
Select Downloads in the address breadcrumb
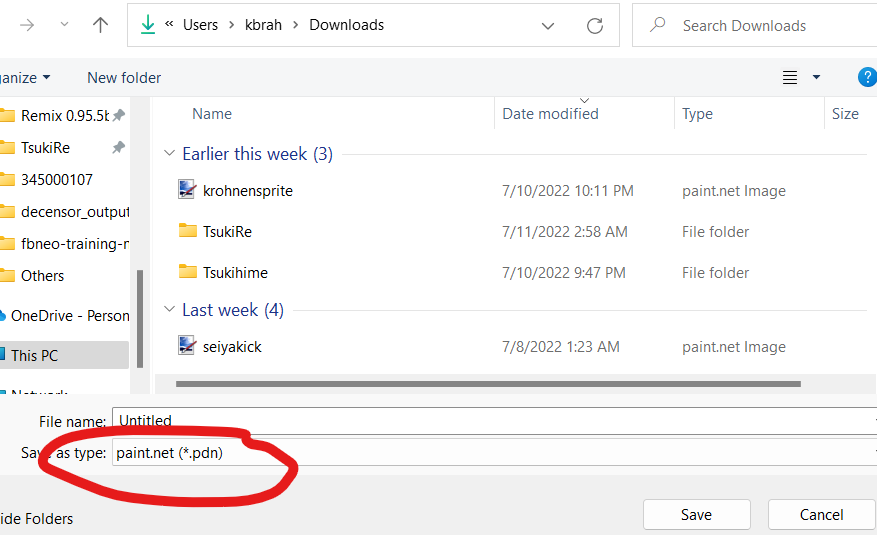pos(346,25)
